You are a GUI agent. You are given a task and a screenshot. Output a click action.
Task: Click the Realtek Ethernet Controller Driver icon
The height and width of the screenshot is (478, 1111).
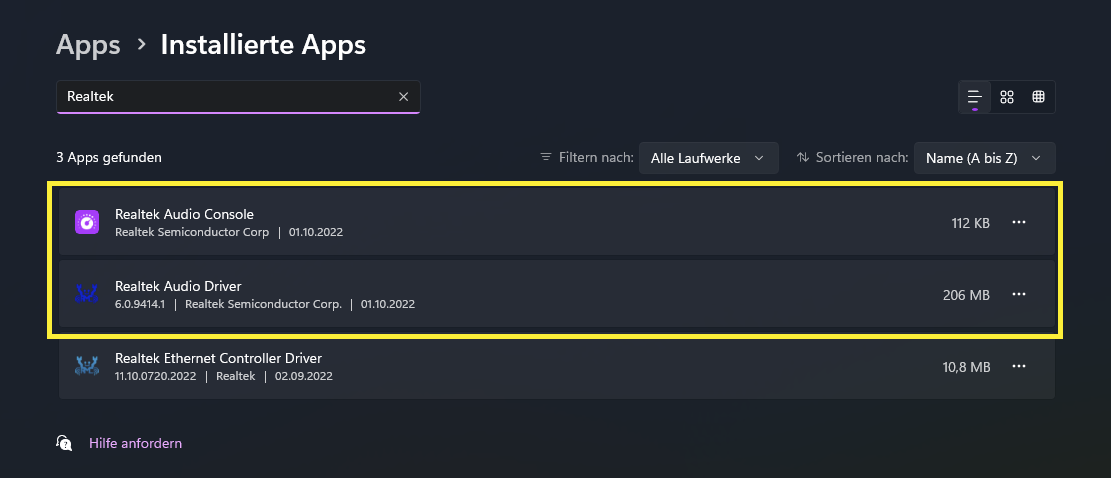pos(87,366)
